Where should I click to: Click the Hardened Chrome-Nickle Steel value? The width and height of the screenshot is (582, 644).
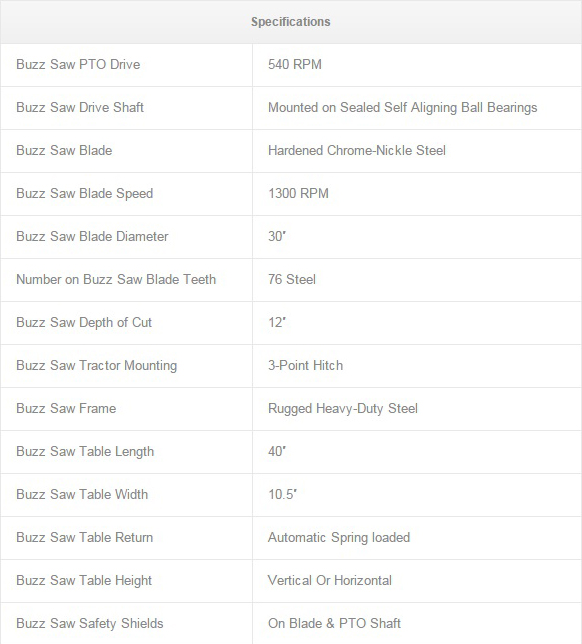(x=357, y=150)
